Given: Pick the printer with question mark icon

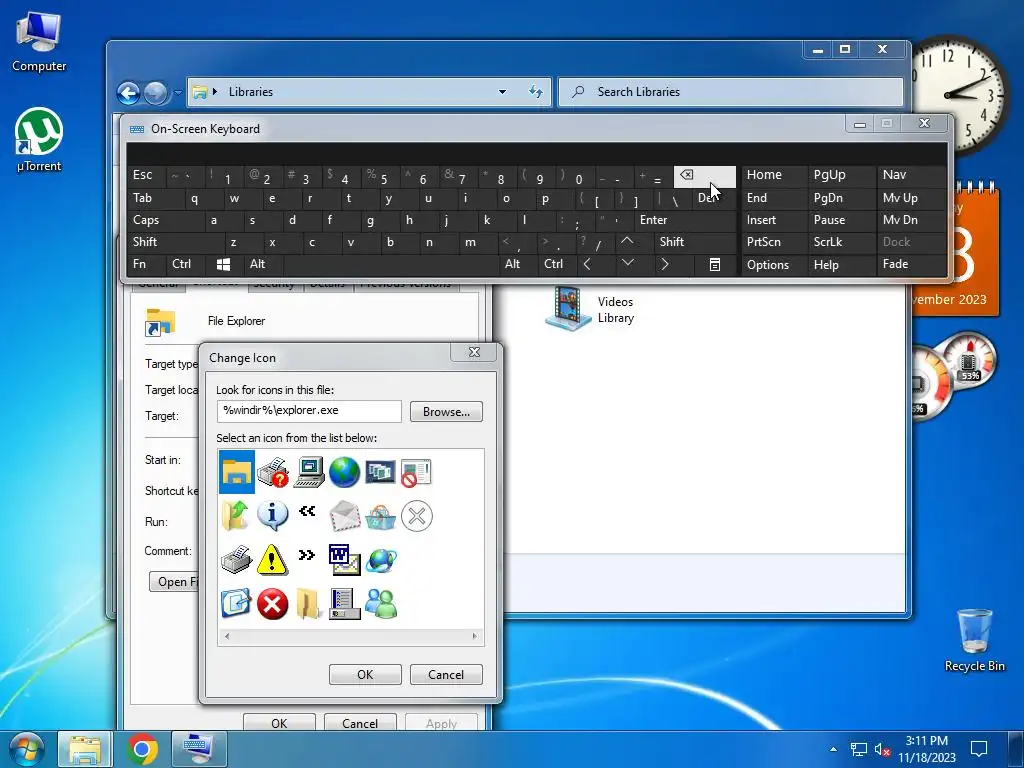Looking at the screenshot, I should 272,472.
